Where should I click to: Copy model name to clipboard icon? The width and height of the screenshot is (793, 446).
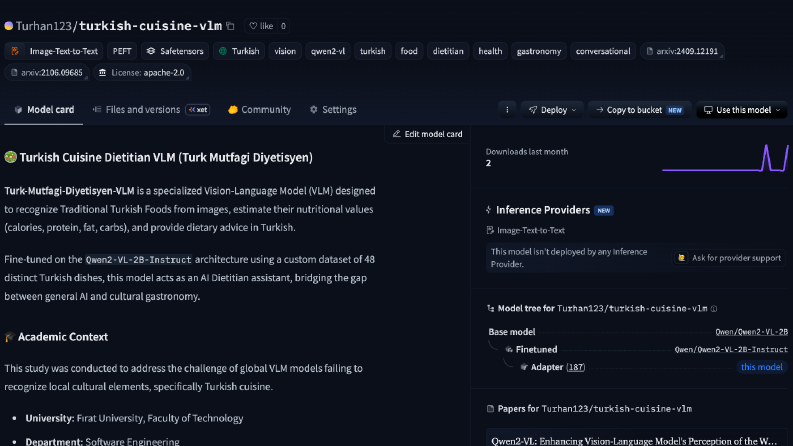click(x=231, y=26)
